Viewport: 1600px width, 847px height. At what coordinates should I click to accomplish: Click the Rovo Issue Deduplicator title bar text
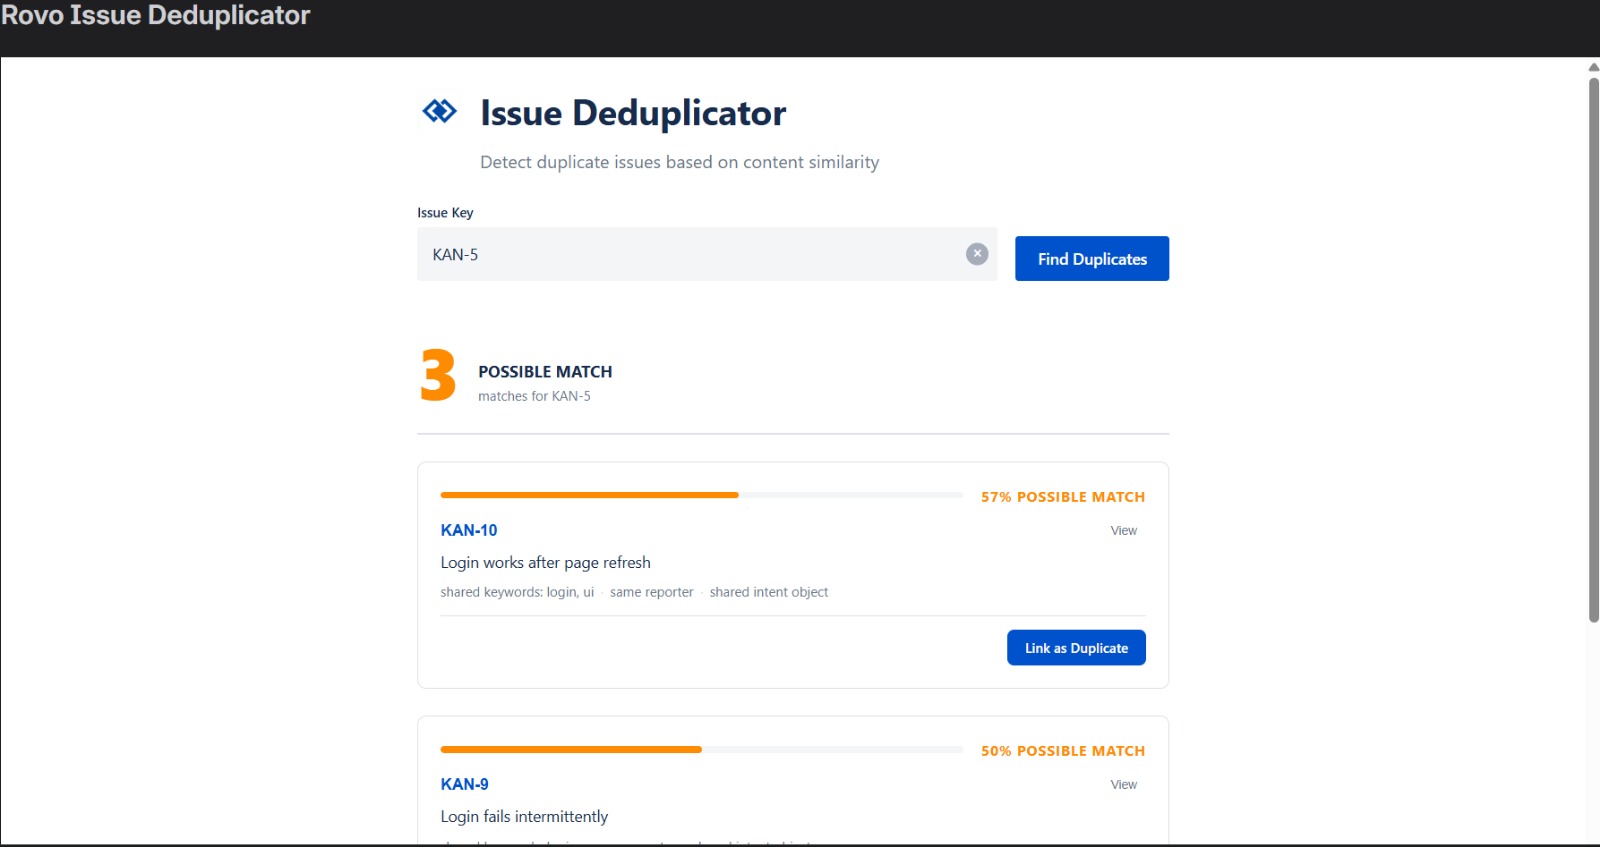(x=156, y=15)
